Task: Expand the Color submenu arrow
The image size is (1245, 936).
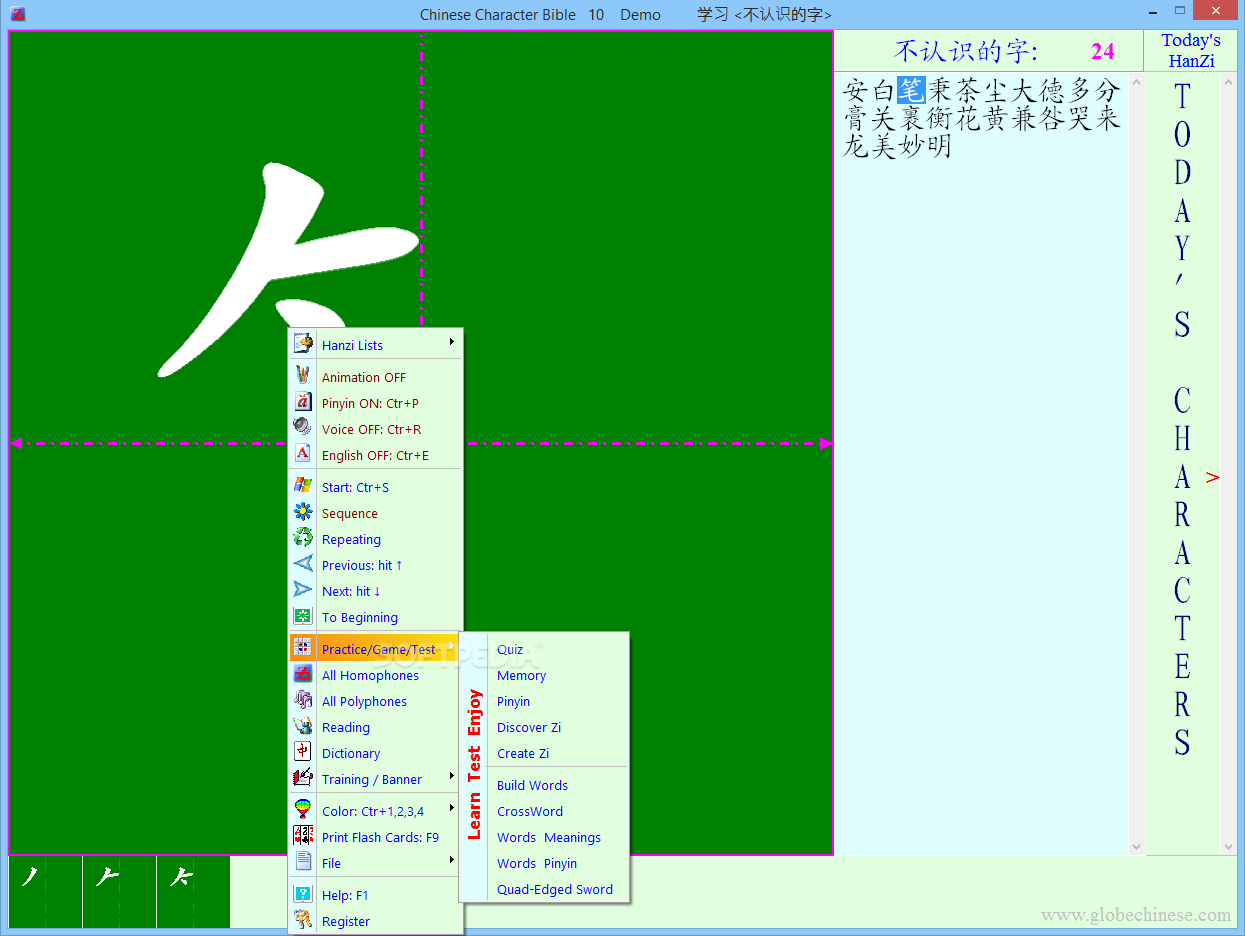Action: 452,809
